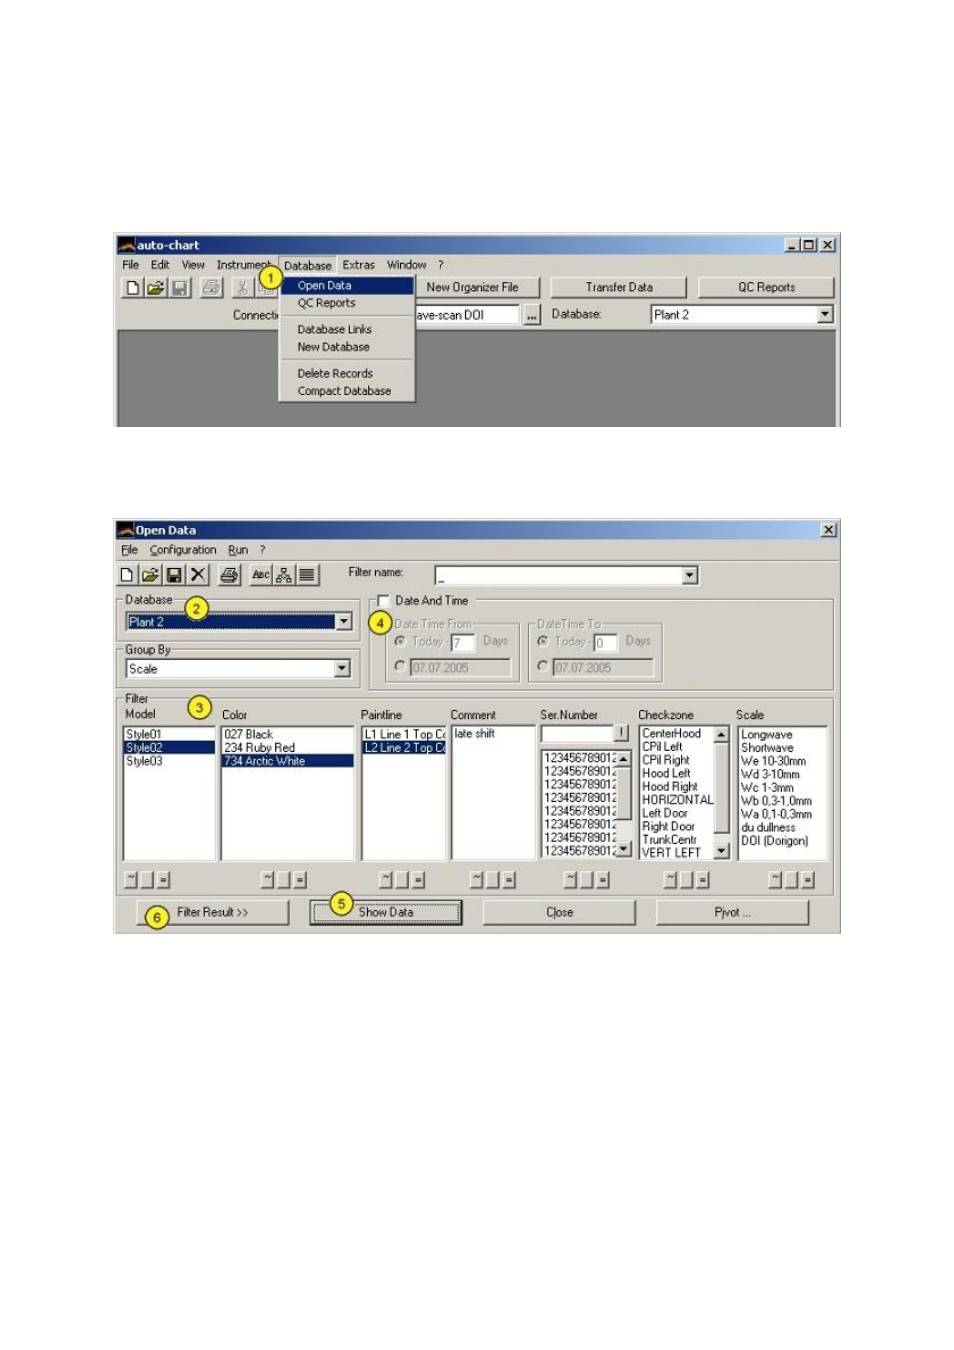Screen dimensions: 954x1350
Task: Click the ABC labels icon in Open Data toolbar
Action: tap(261, 575)
